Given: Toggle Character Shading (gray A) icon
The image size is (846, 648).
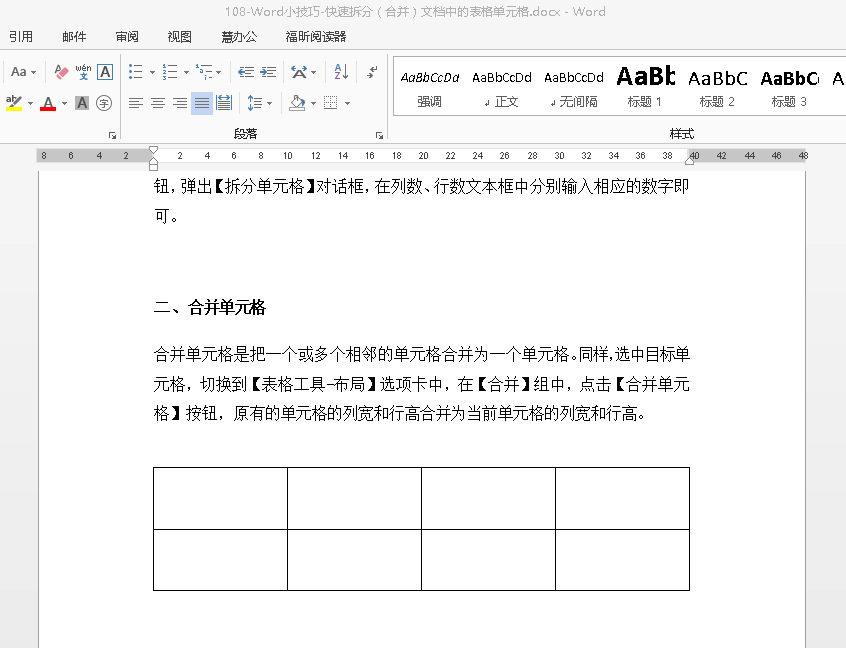Looking at the screenshot, I should [82, 103].
